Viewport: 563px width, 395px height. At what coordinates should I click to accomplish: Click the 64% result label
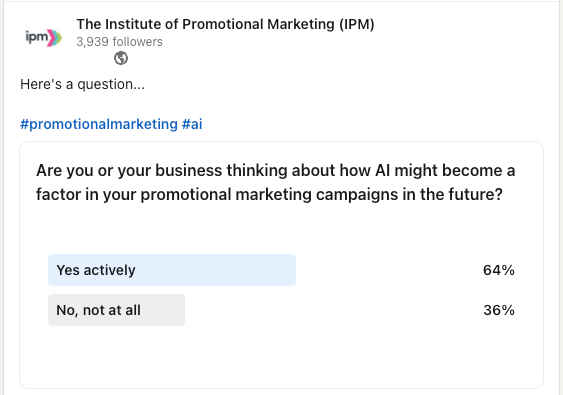coord(499,270)
